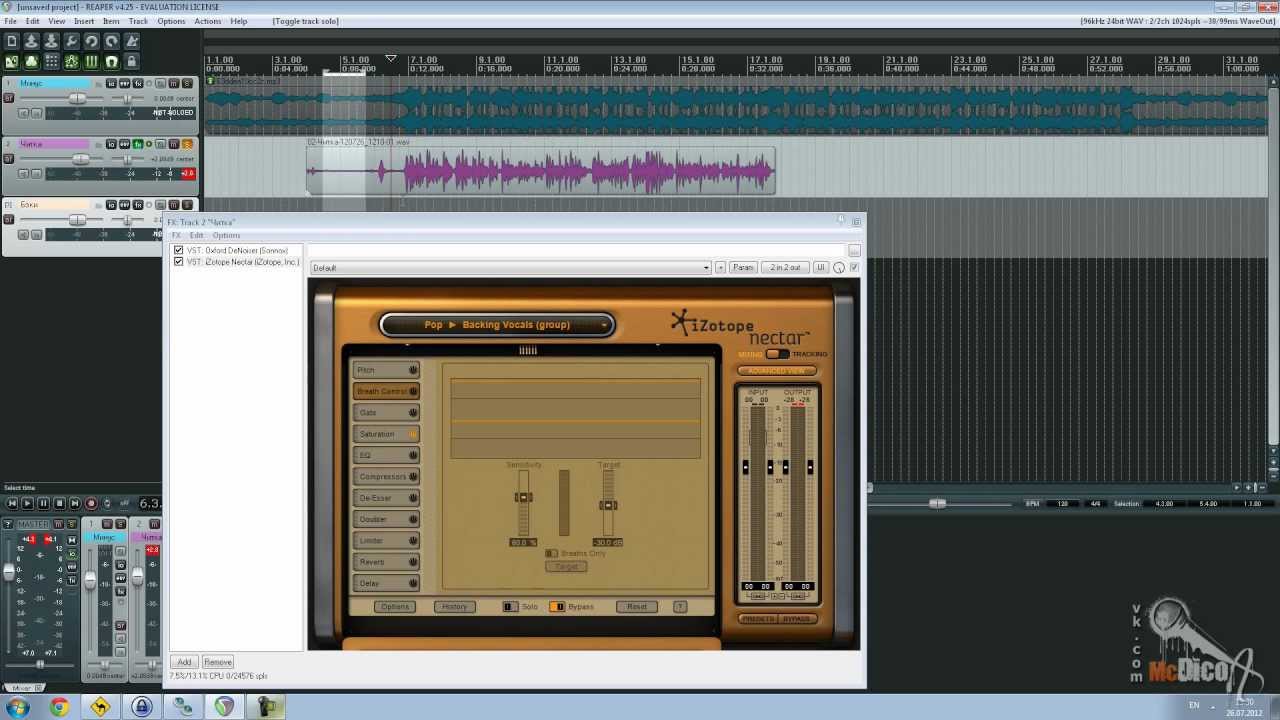Image resolution: width=1280 pixels, height=720 pixels.
Task: Click the Add button in FX window
Action: 184,662
